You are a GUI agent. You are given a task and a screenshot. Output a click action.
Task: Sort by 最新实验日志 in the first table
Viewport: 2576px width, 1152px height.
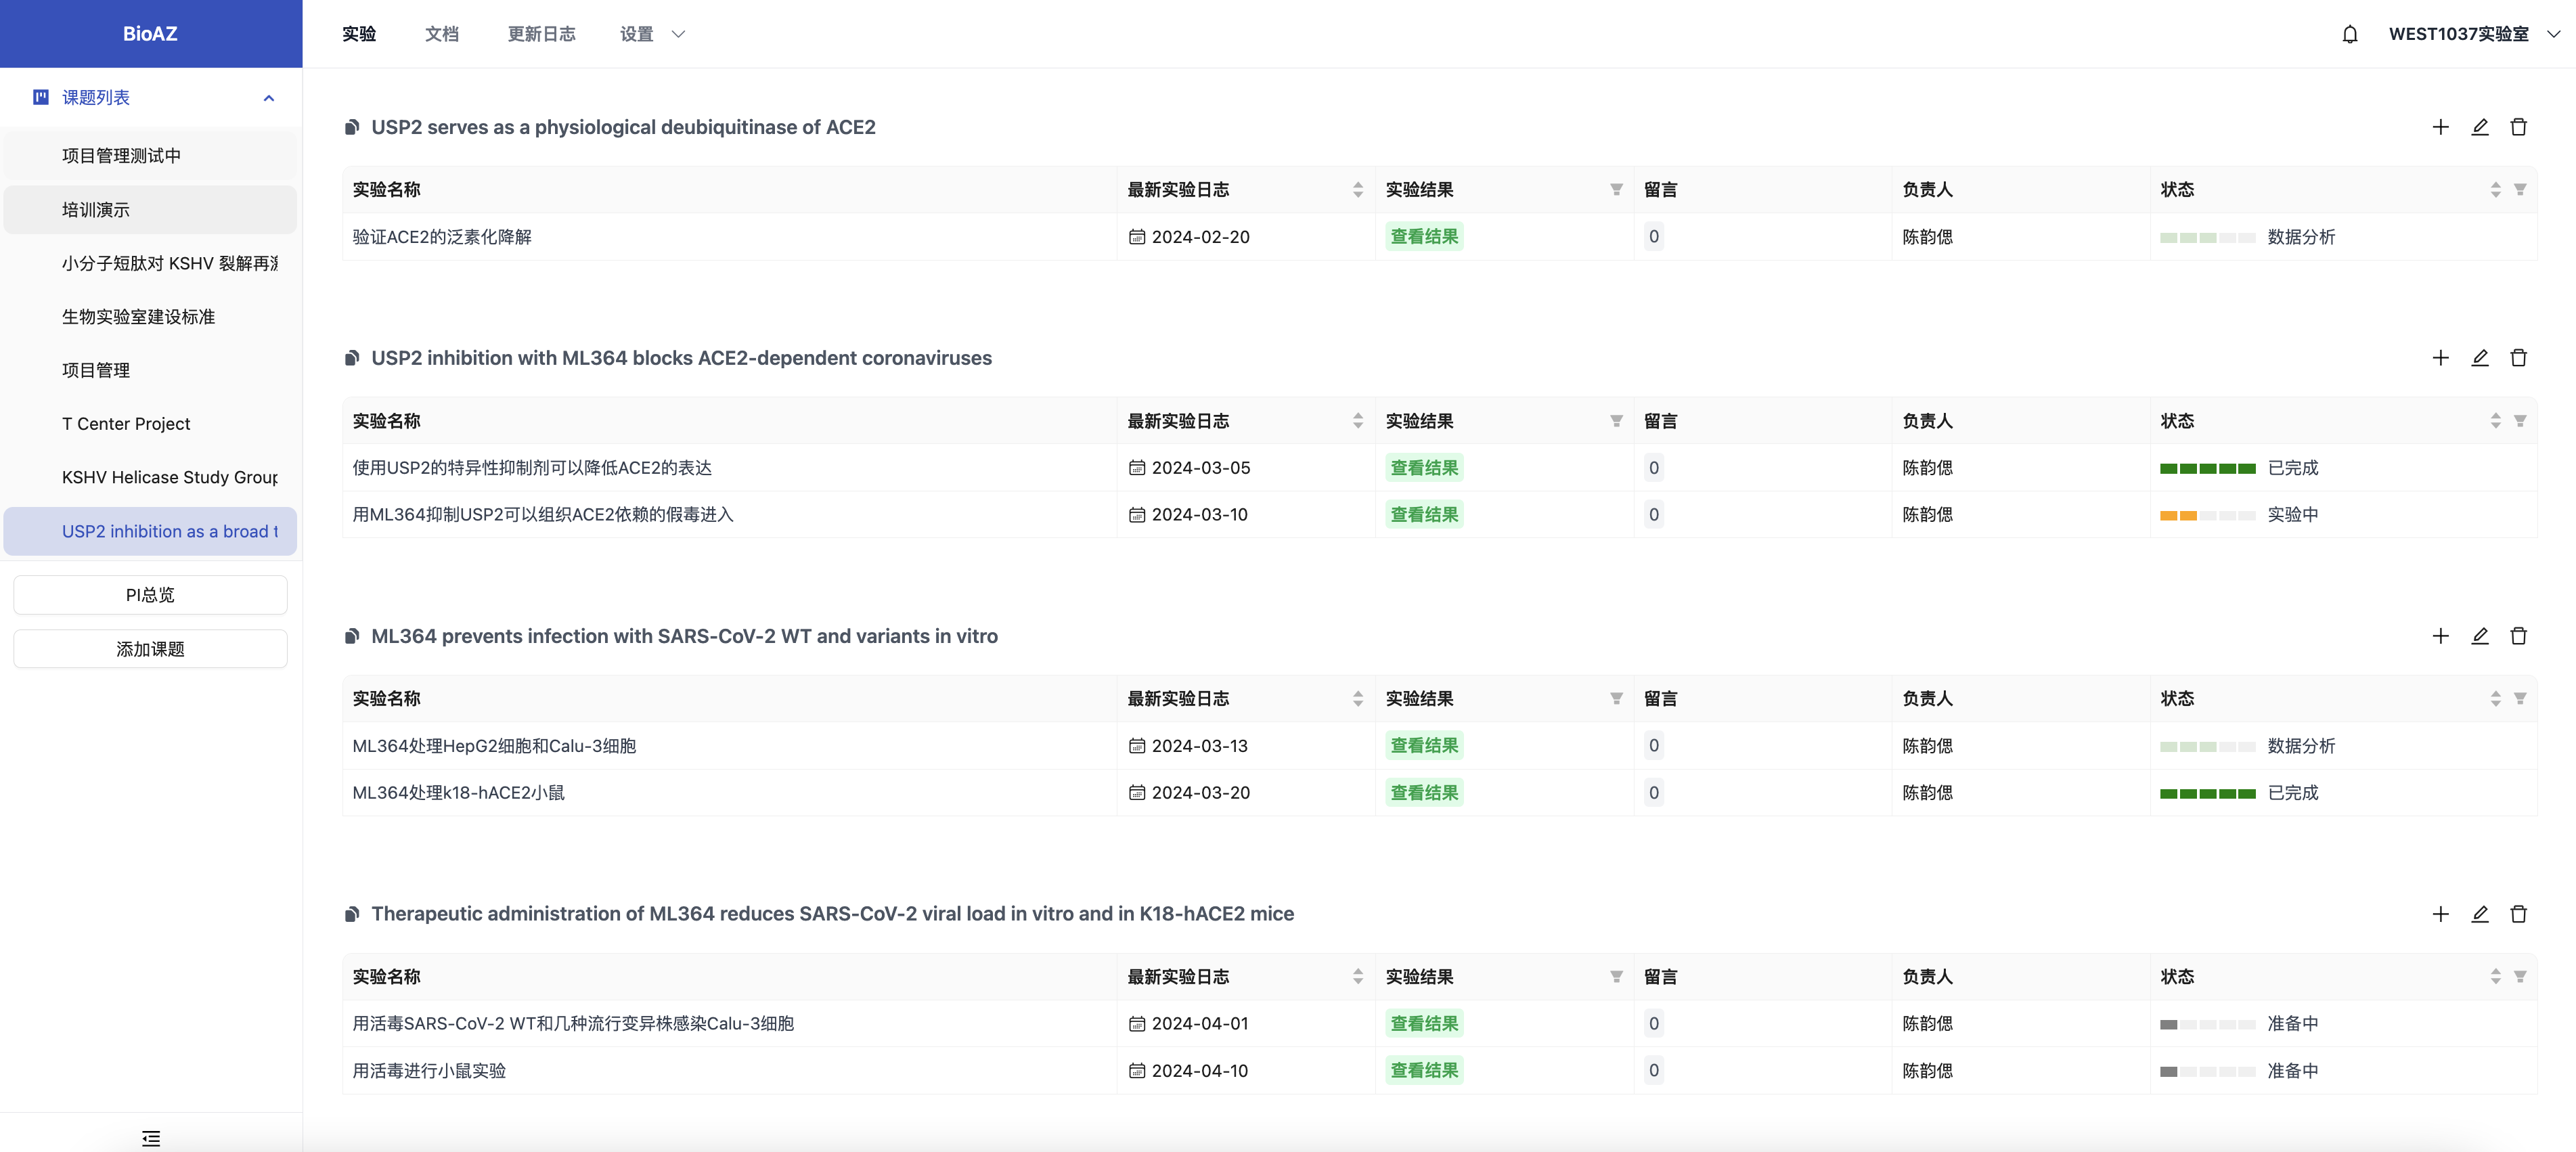point(1357,190)
